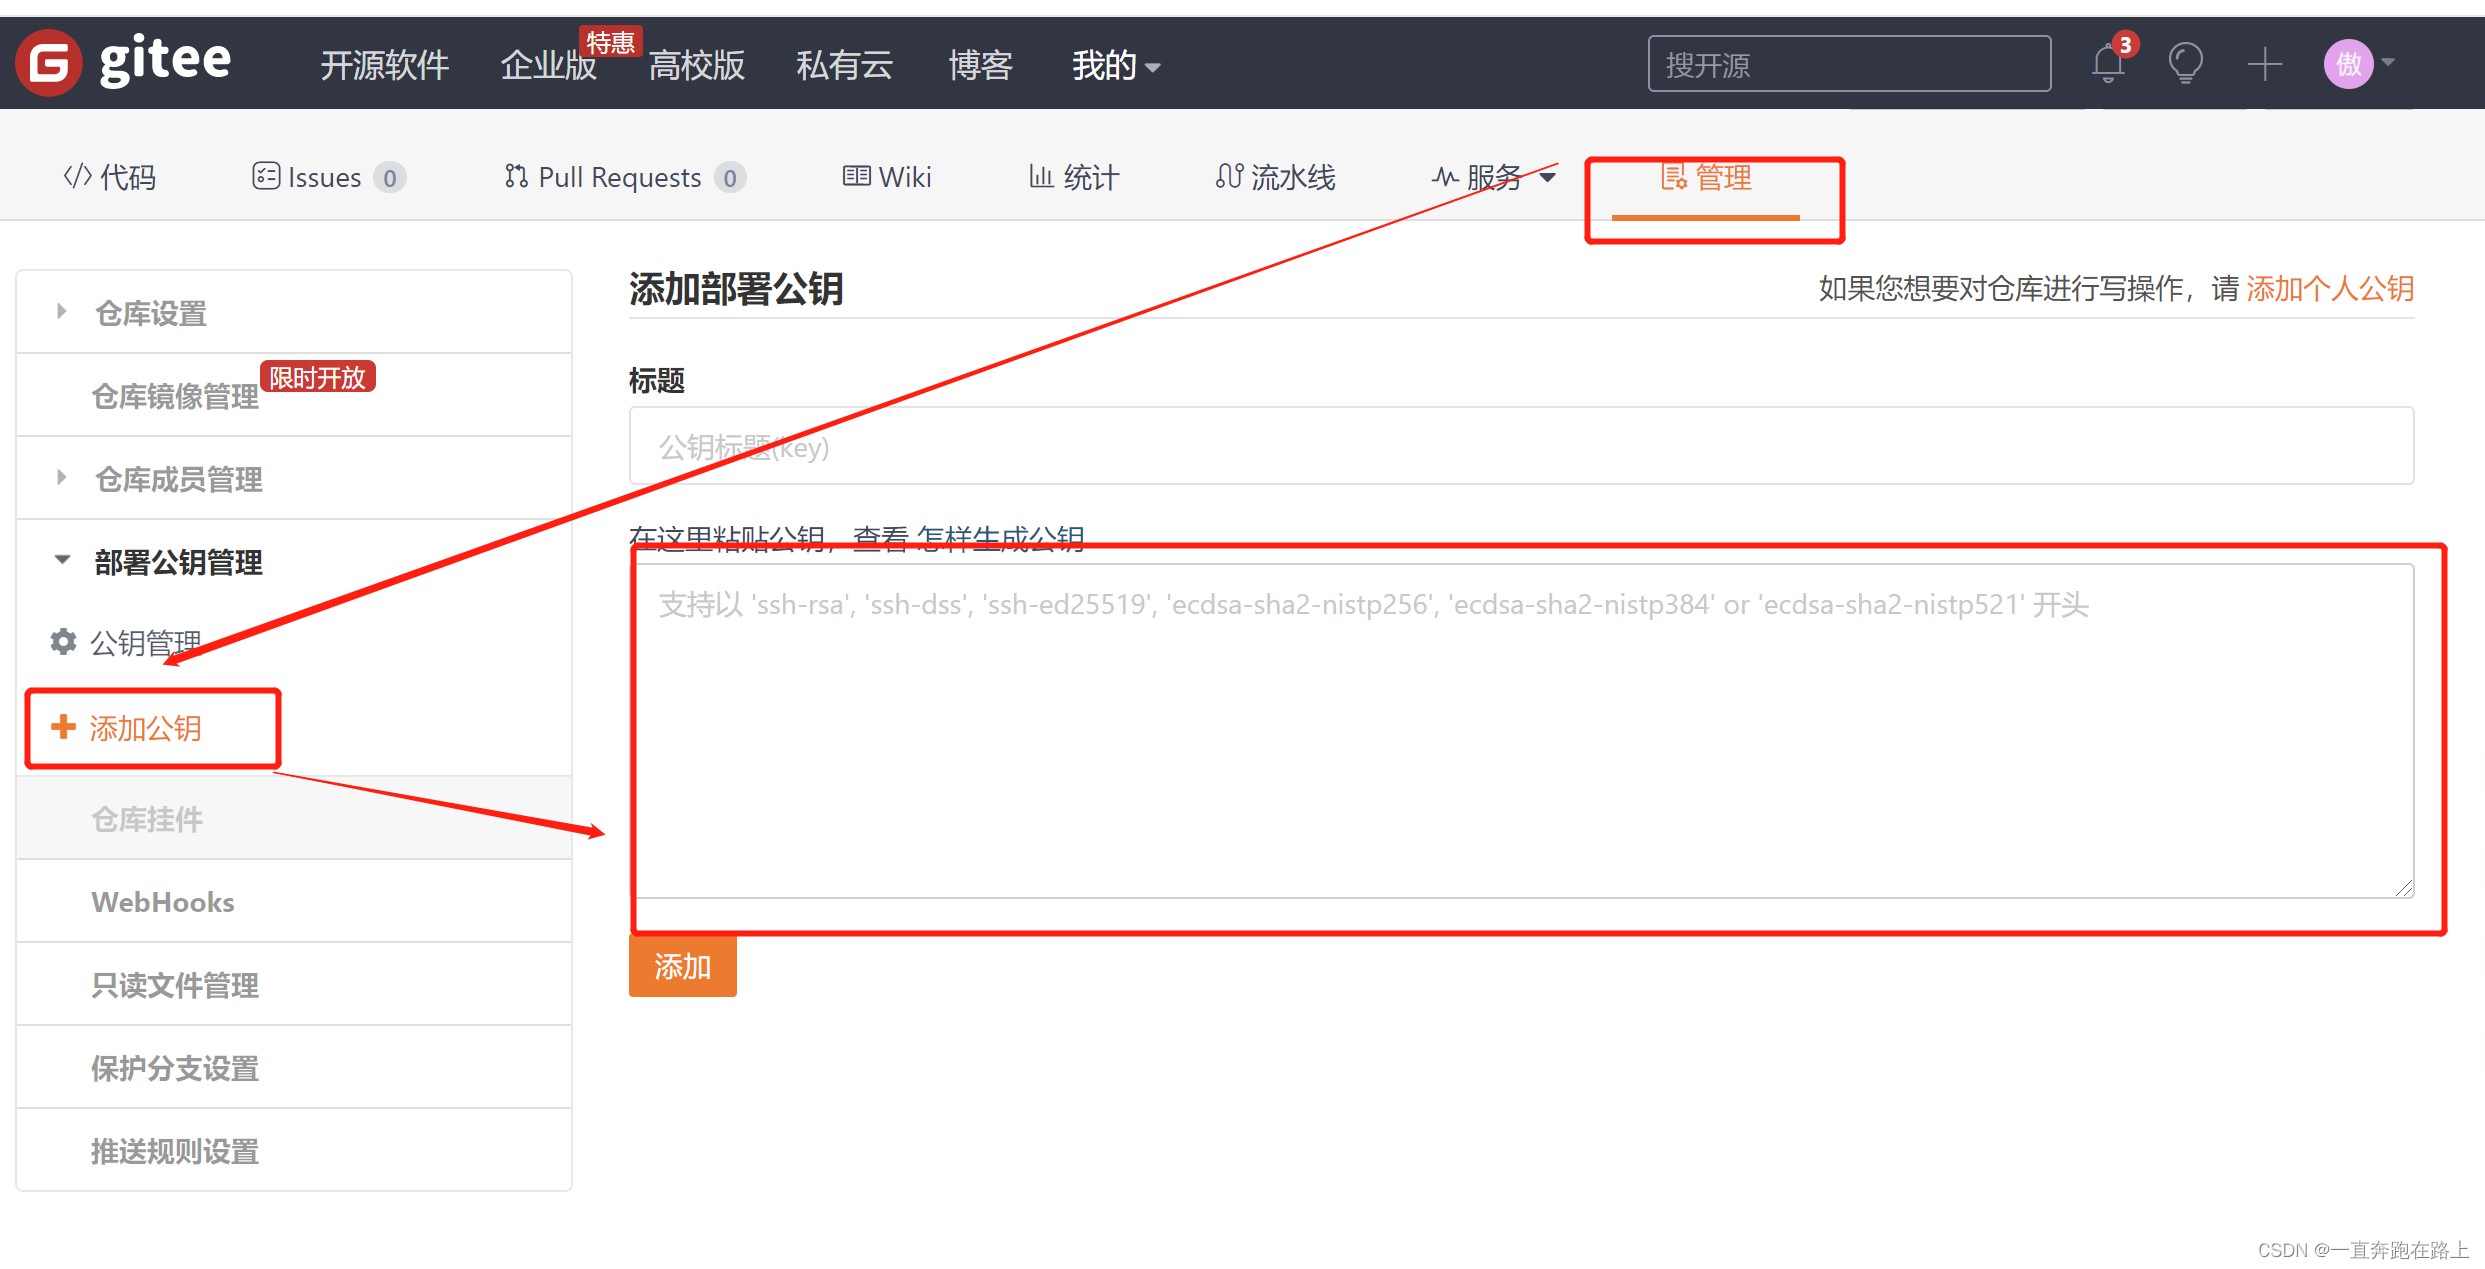Viewport: 2485px width, 1269px height.
Task: Click the 代码 code brackets icon
Action: click(77, 176)
